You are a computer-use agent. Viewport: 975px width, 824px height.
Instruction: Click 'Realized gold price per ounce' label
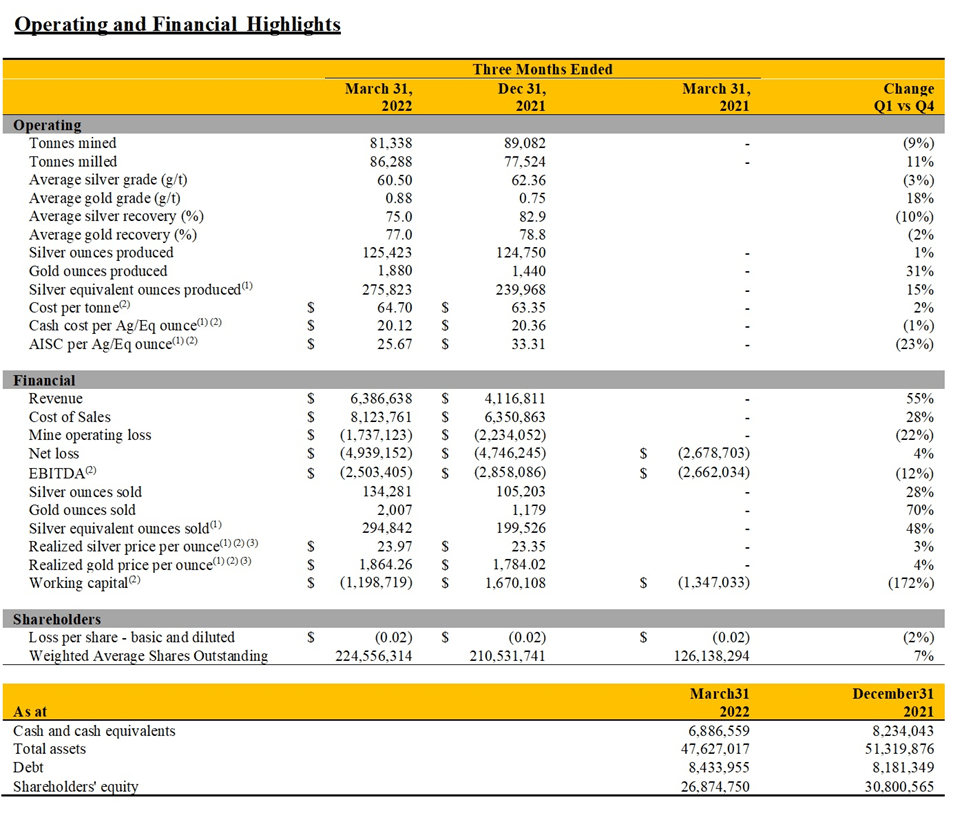(140, 565)
